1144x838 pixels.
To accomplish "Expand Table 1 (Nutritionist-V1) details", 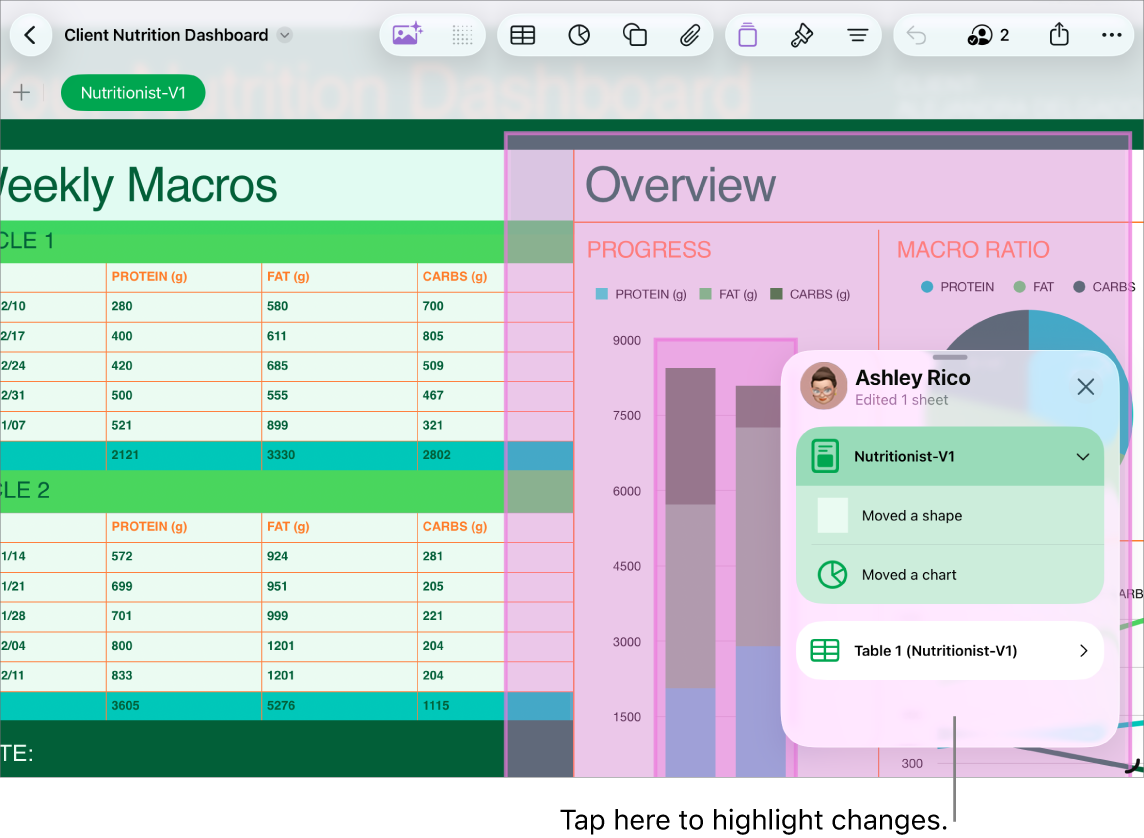I will click(x=1082, y=651).
